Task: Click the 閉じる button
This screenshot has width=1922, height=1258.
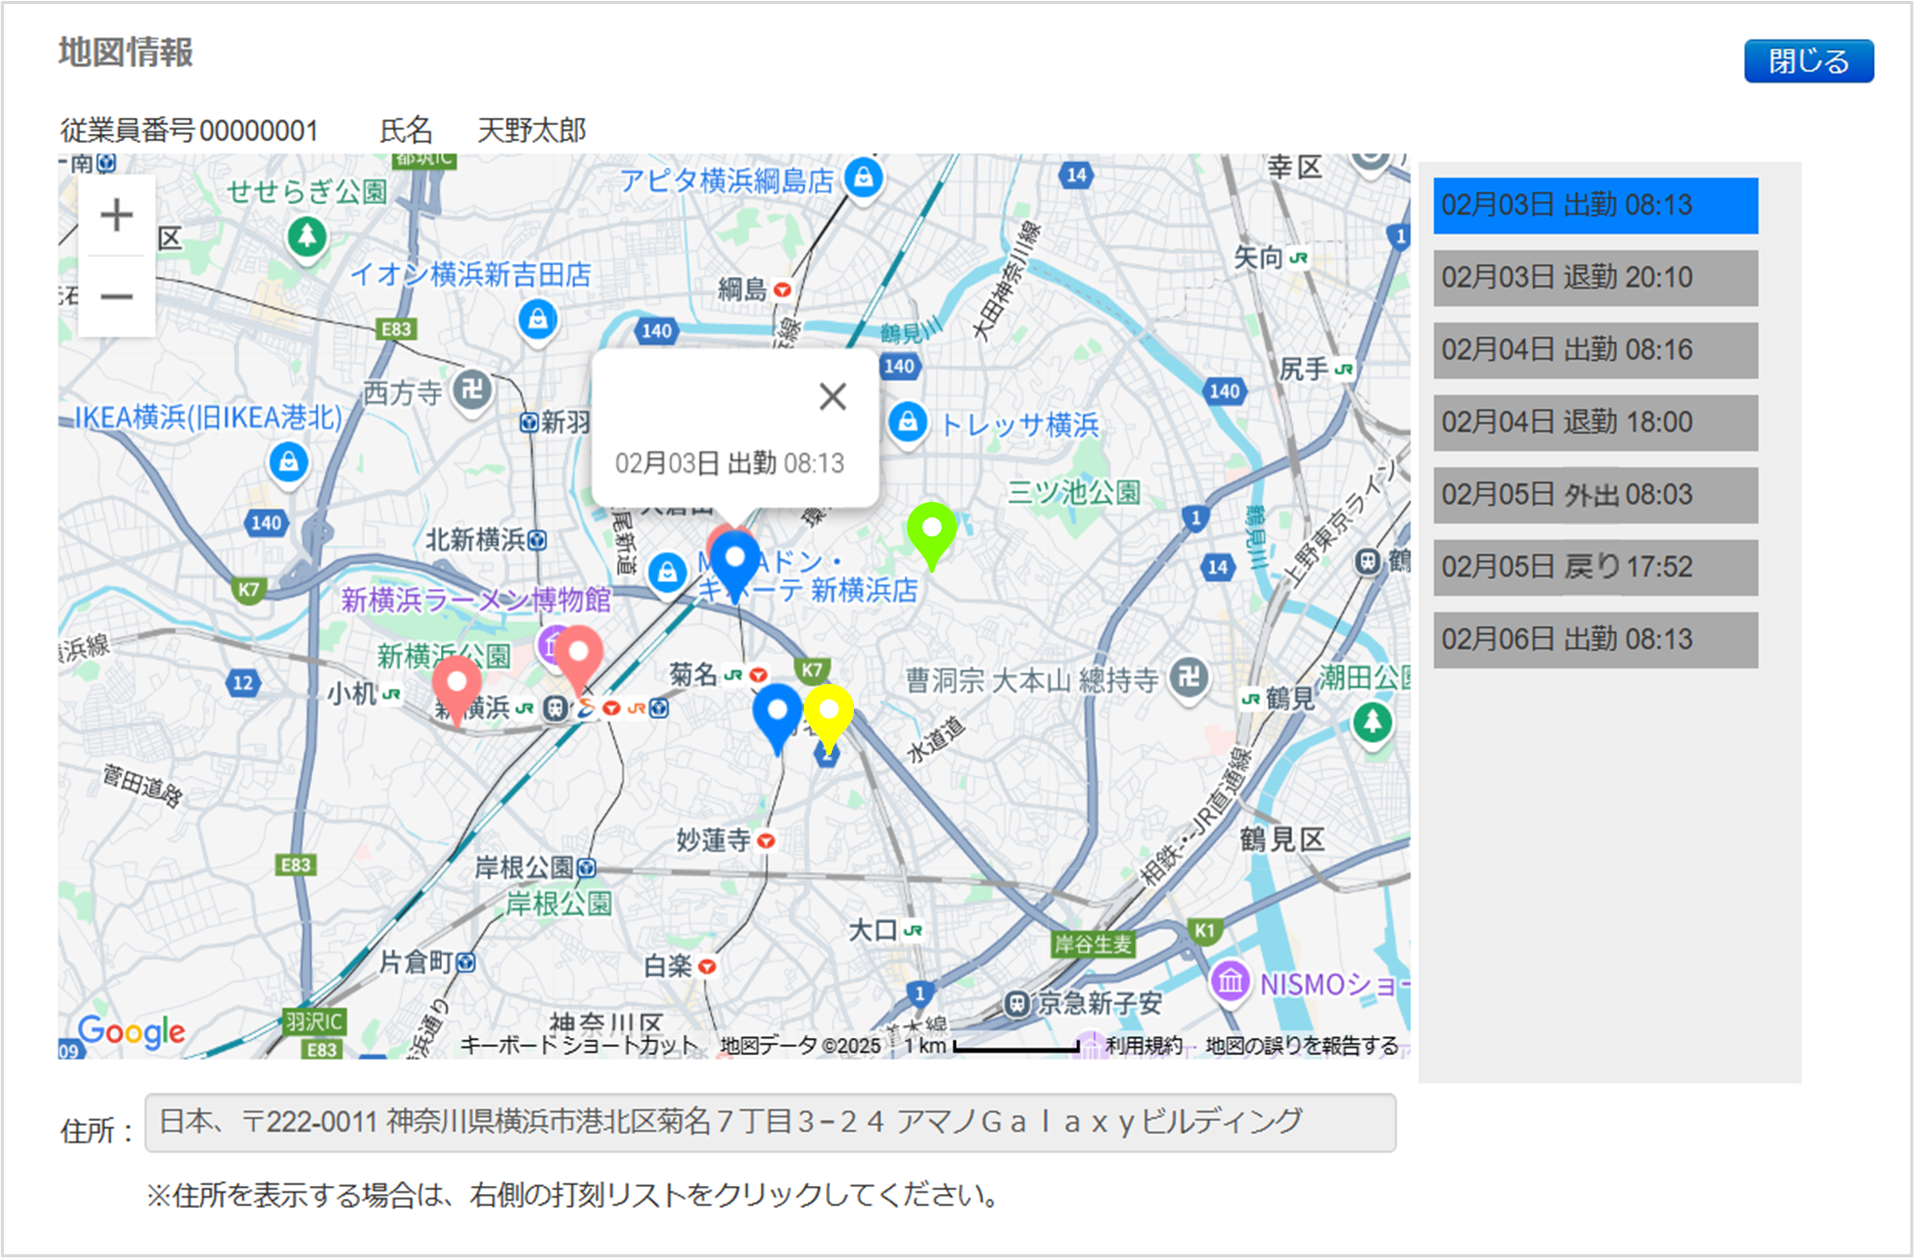Action: pos(1808,60)
